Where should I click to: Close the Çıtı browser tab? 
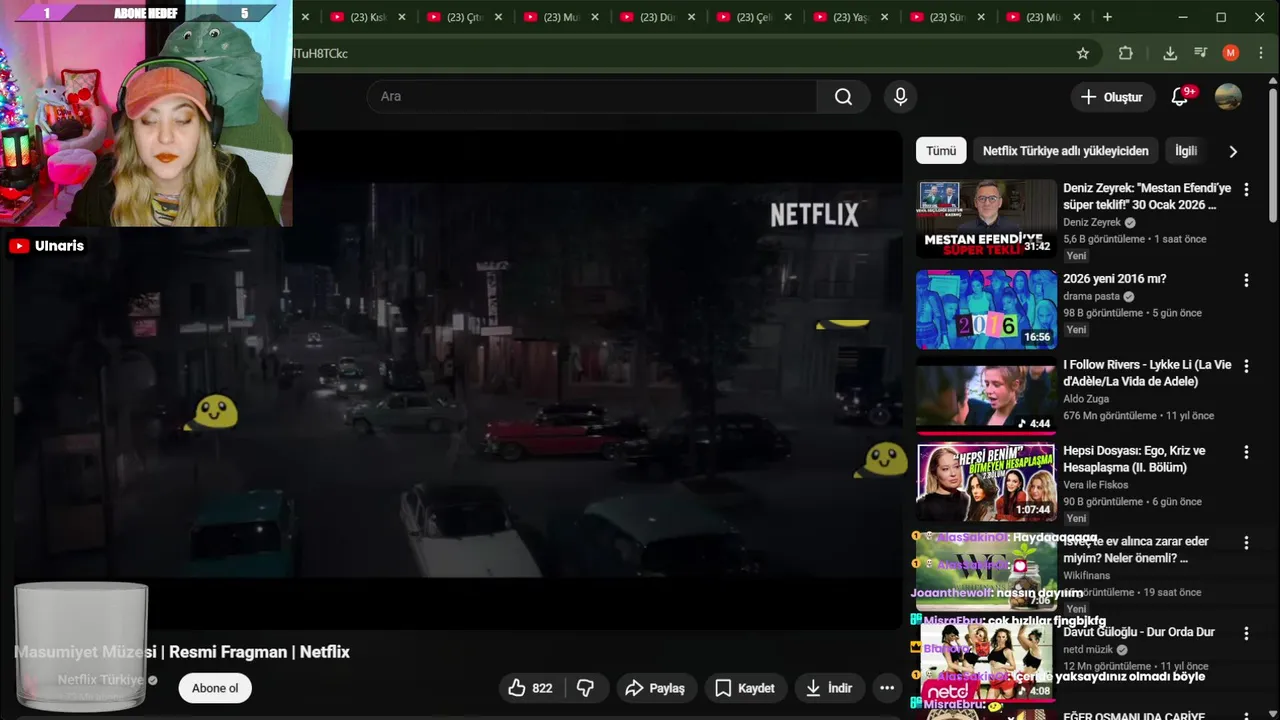coord(498,17)
